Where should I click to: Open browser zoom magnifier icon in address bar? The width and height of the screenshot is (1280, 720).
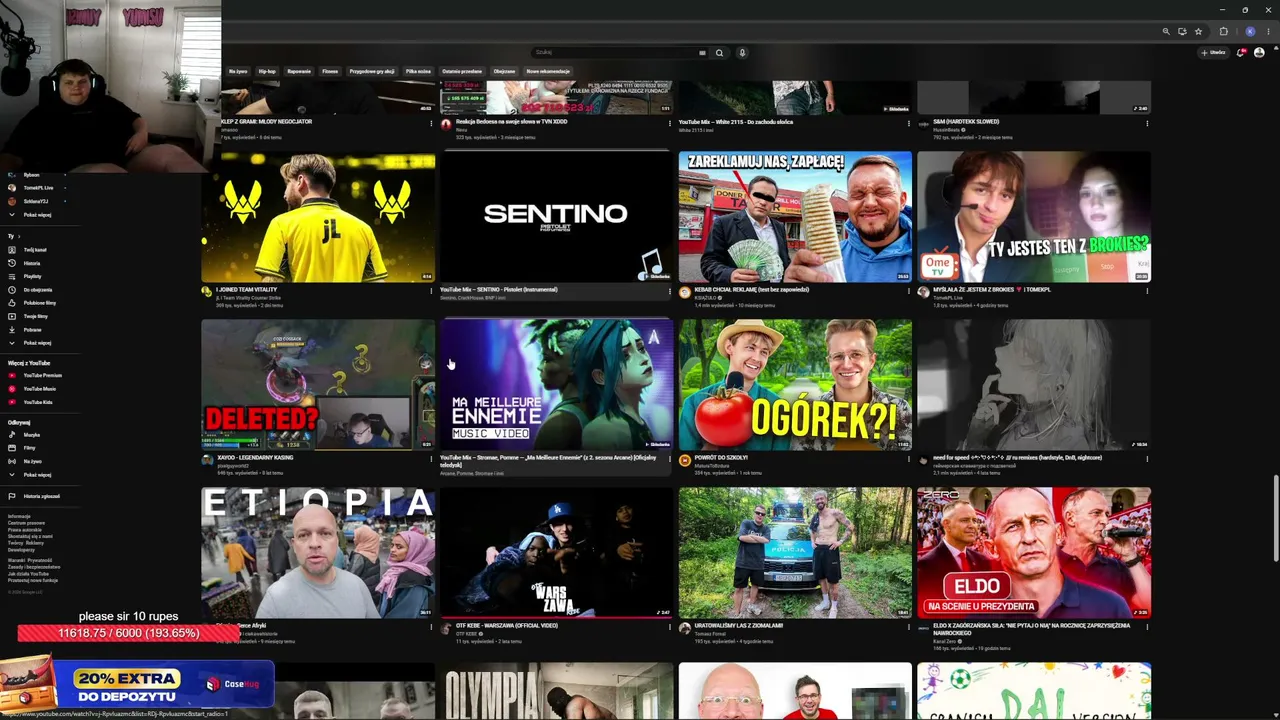pyautogui.click(x=1166, y=32)
